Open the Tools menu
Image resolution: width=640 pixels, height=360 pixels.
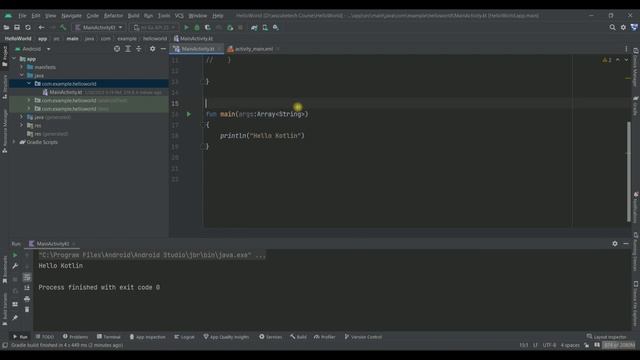pos(164,16)
